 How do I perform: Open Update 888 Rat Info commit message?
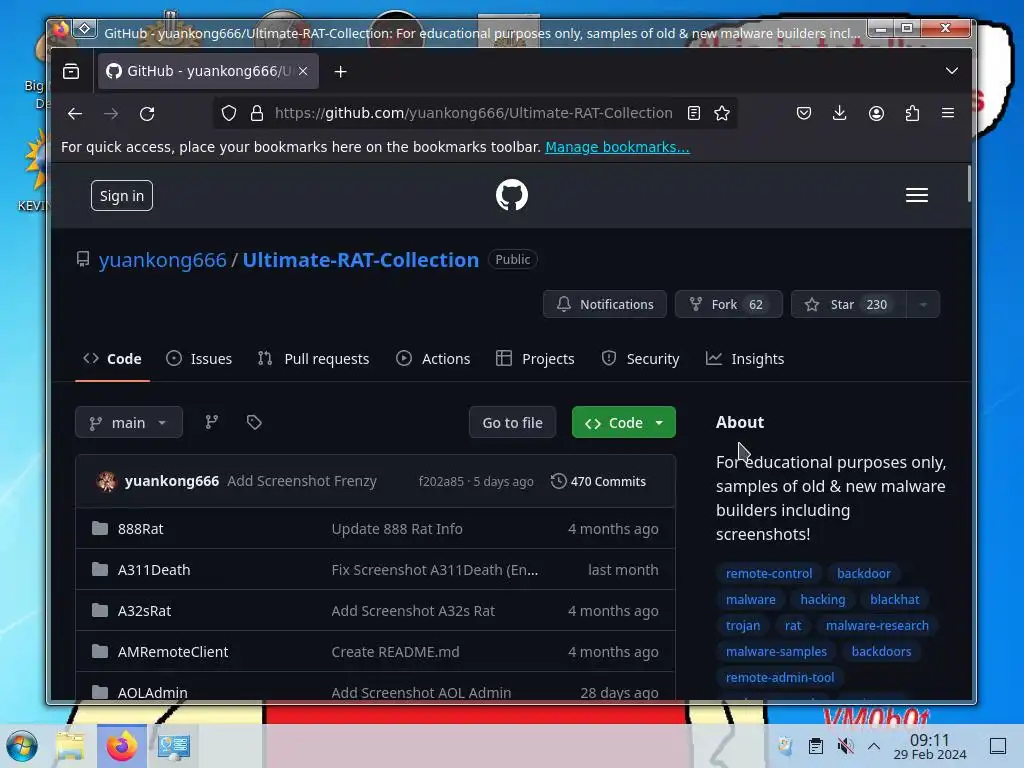point(397,529)
